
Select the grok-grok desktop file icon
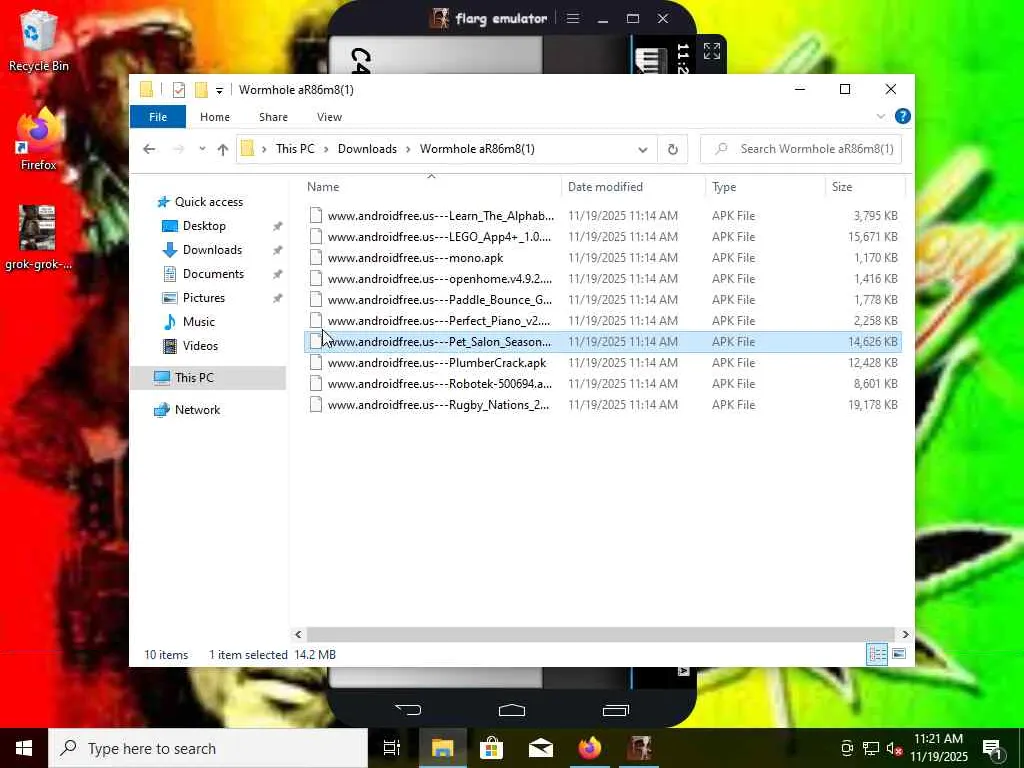[38, 236]
